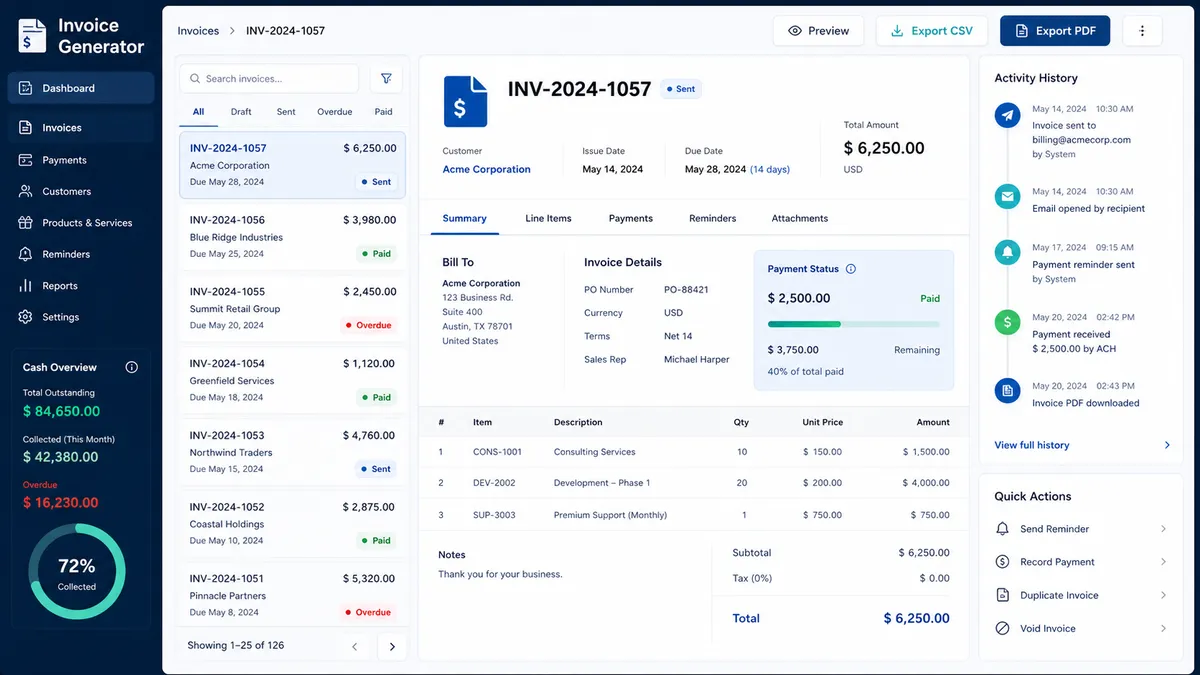Select the Sent filter tab

(x=286, y=111)
